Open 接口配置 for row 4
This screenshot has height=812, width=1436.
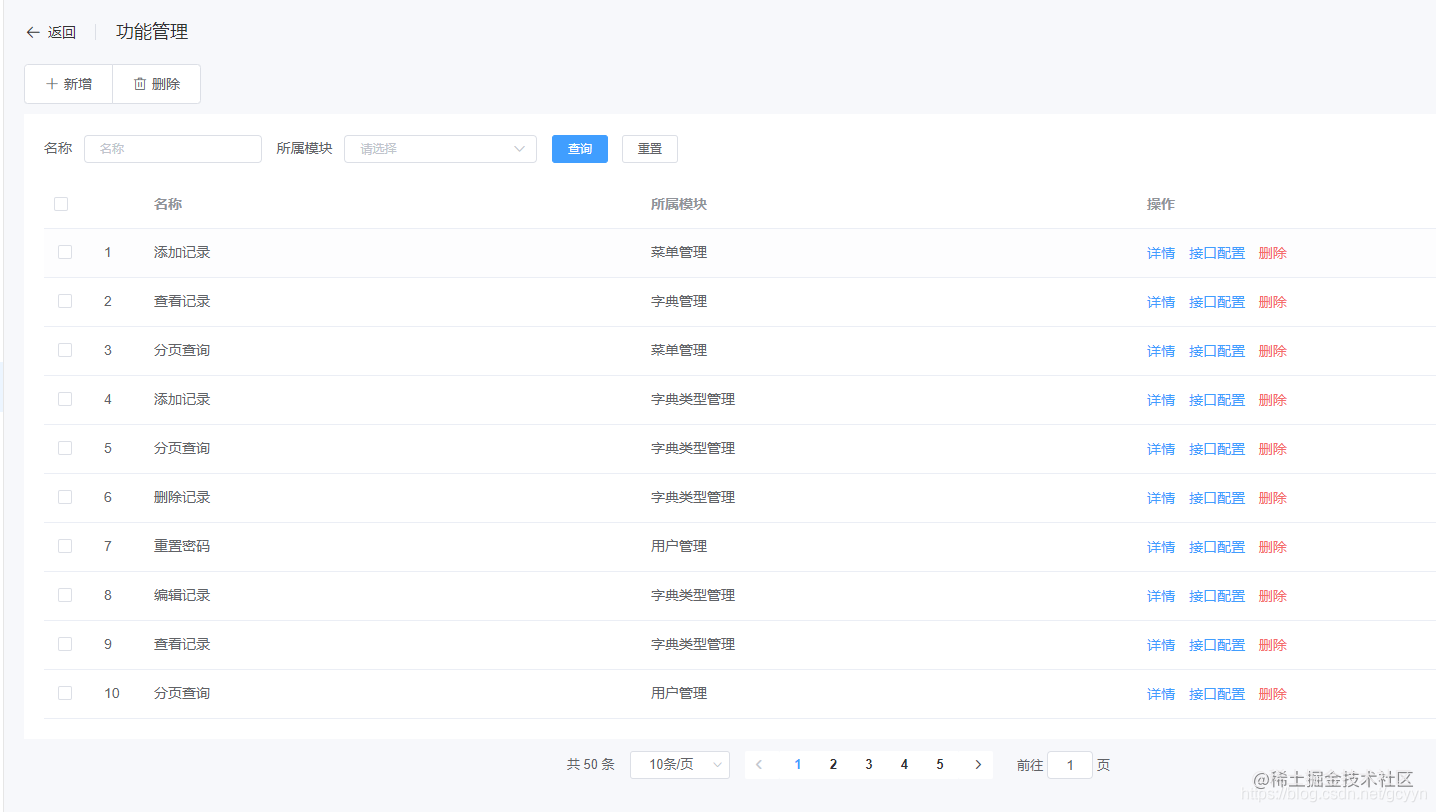[1217, 400]
